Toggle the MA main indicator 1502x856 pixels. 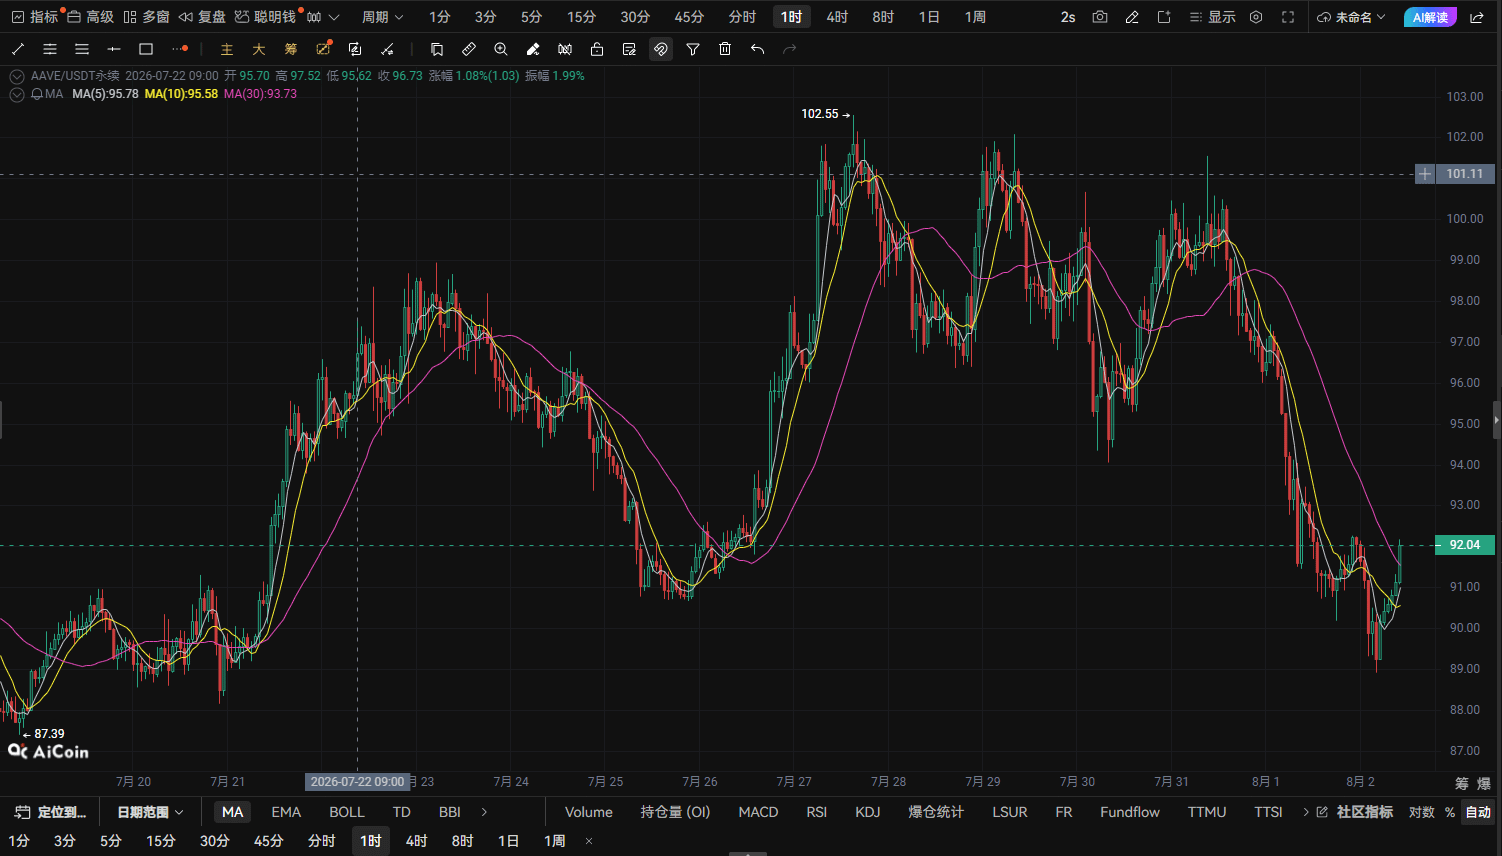click(232, 812)
